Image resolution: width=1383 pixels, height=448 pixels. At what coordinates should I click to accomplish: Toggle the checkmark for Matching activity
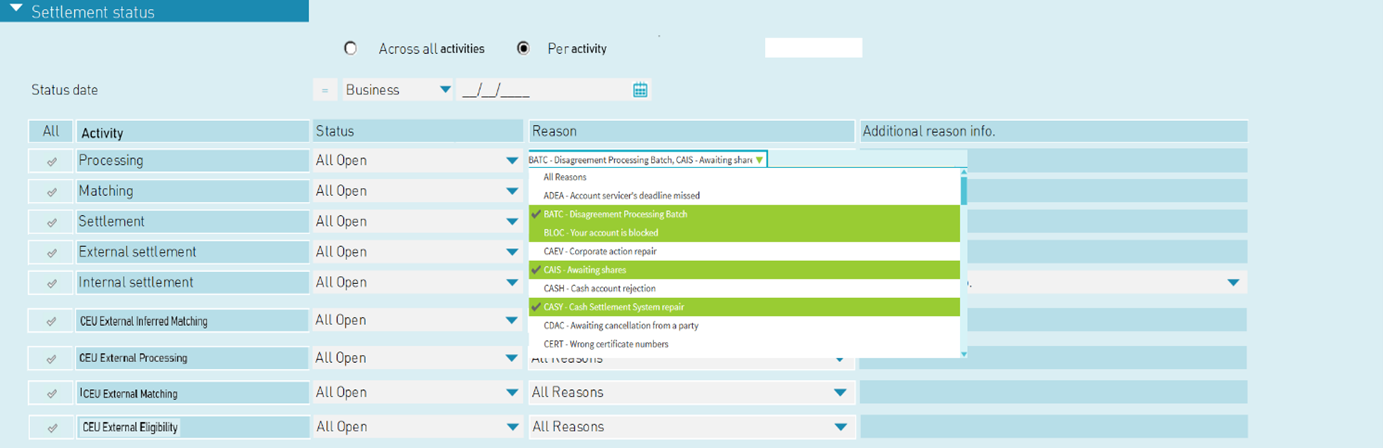pyautogui.click(x=51, y=191)
